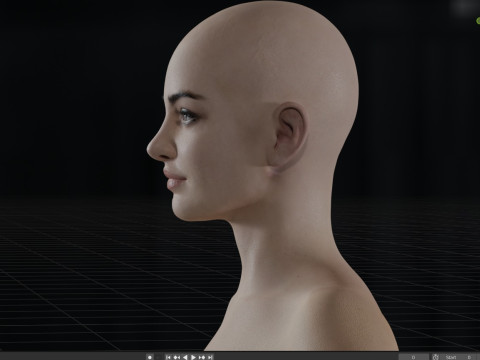Jump to the end frame
The width and height of the screenshot is (480, 360).
210,357
